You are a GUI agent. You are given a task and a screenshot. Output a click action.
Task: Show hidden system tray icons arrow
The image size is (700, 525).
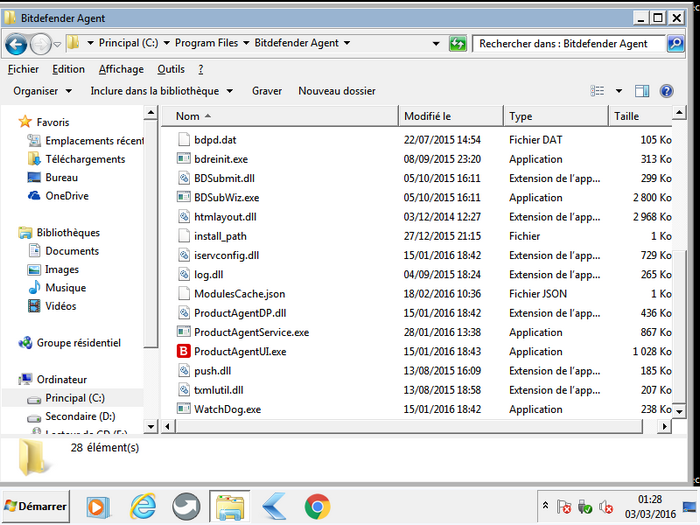[x=545, y=505]
